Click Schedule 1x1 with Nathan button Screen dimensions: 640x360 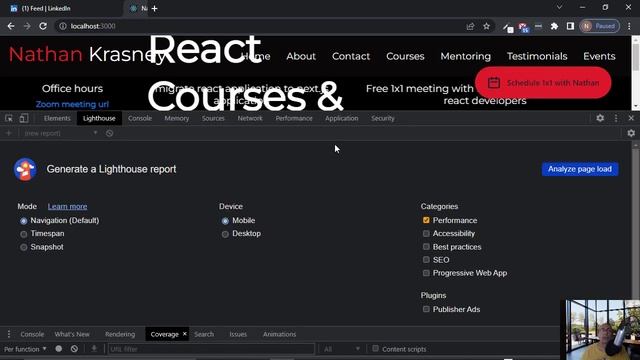tap(543, 83)
